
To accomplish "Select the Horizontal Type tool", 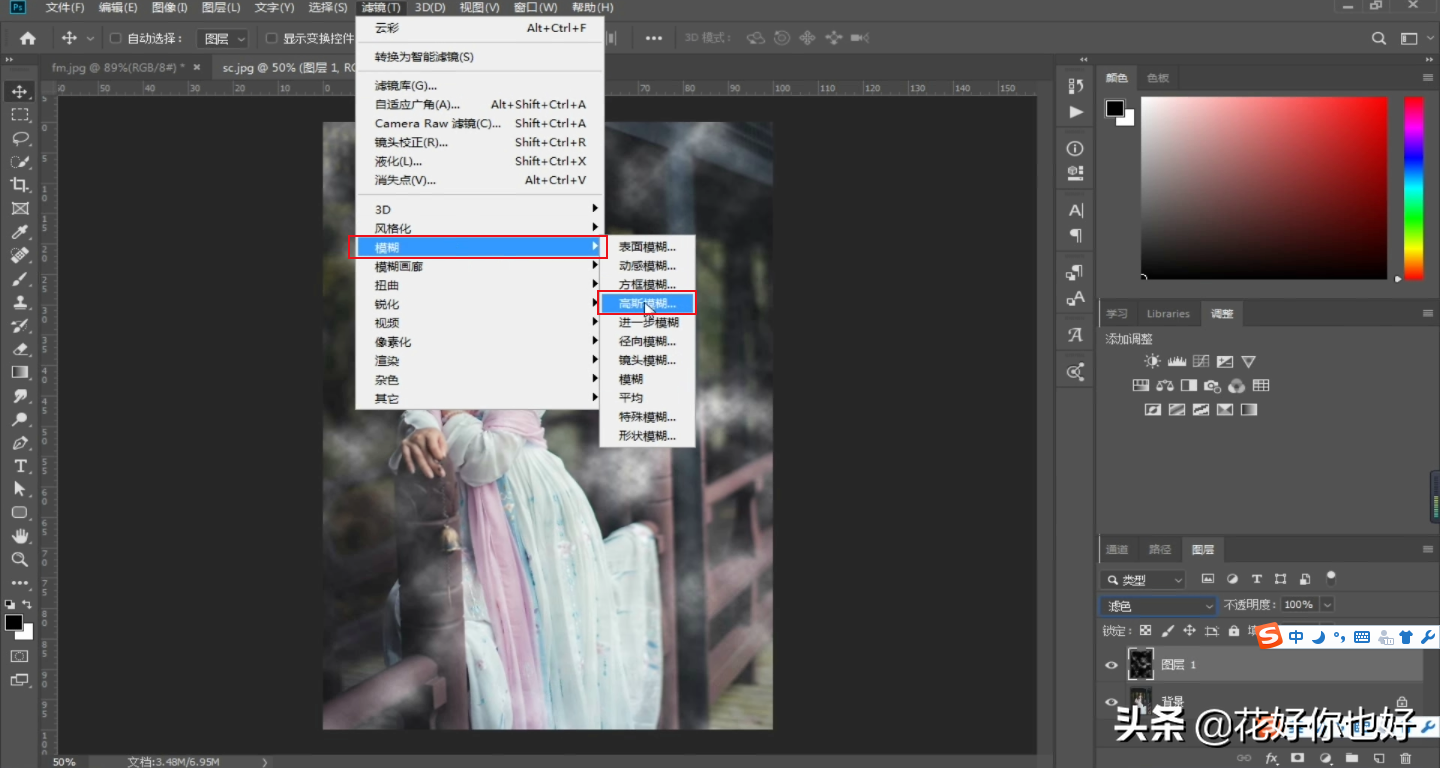I will click(19, 466).
